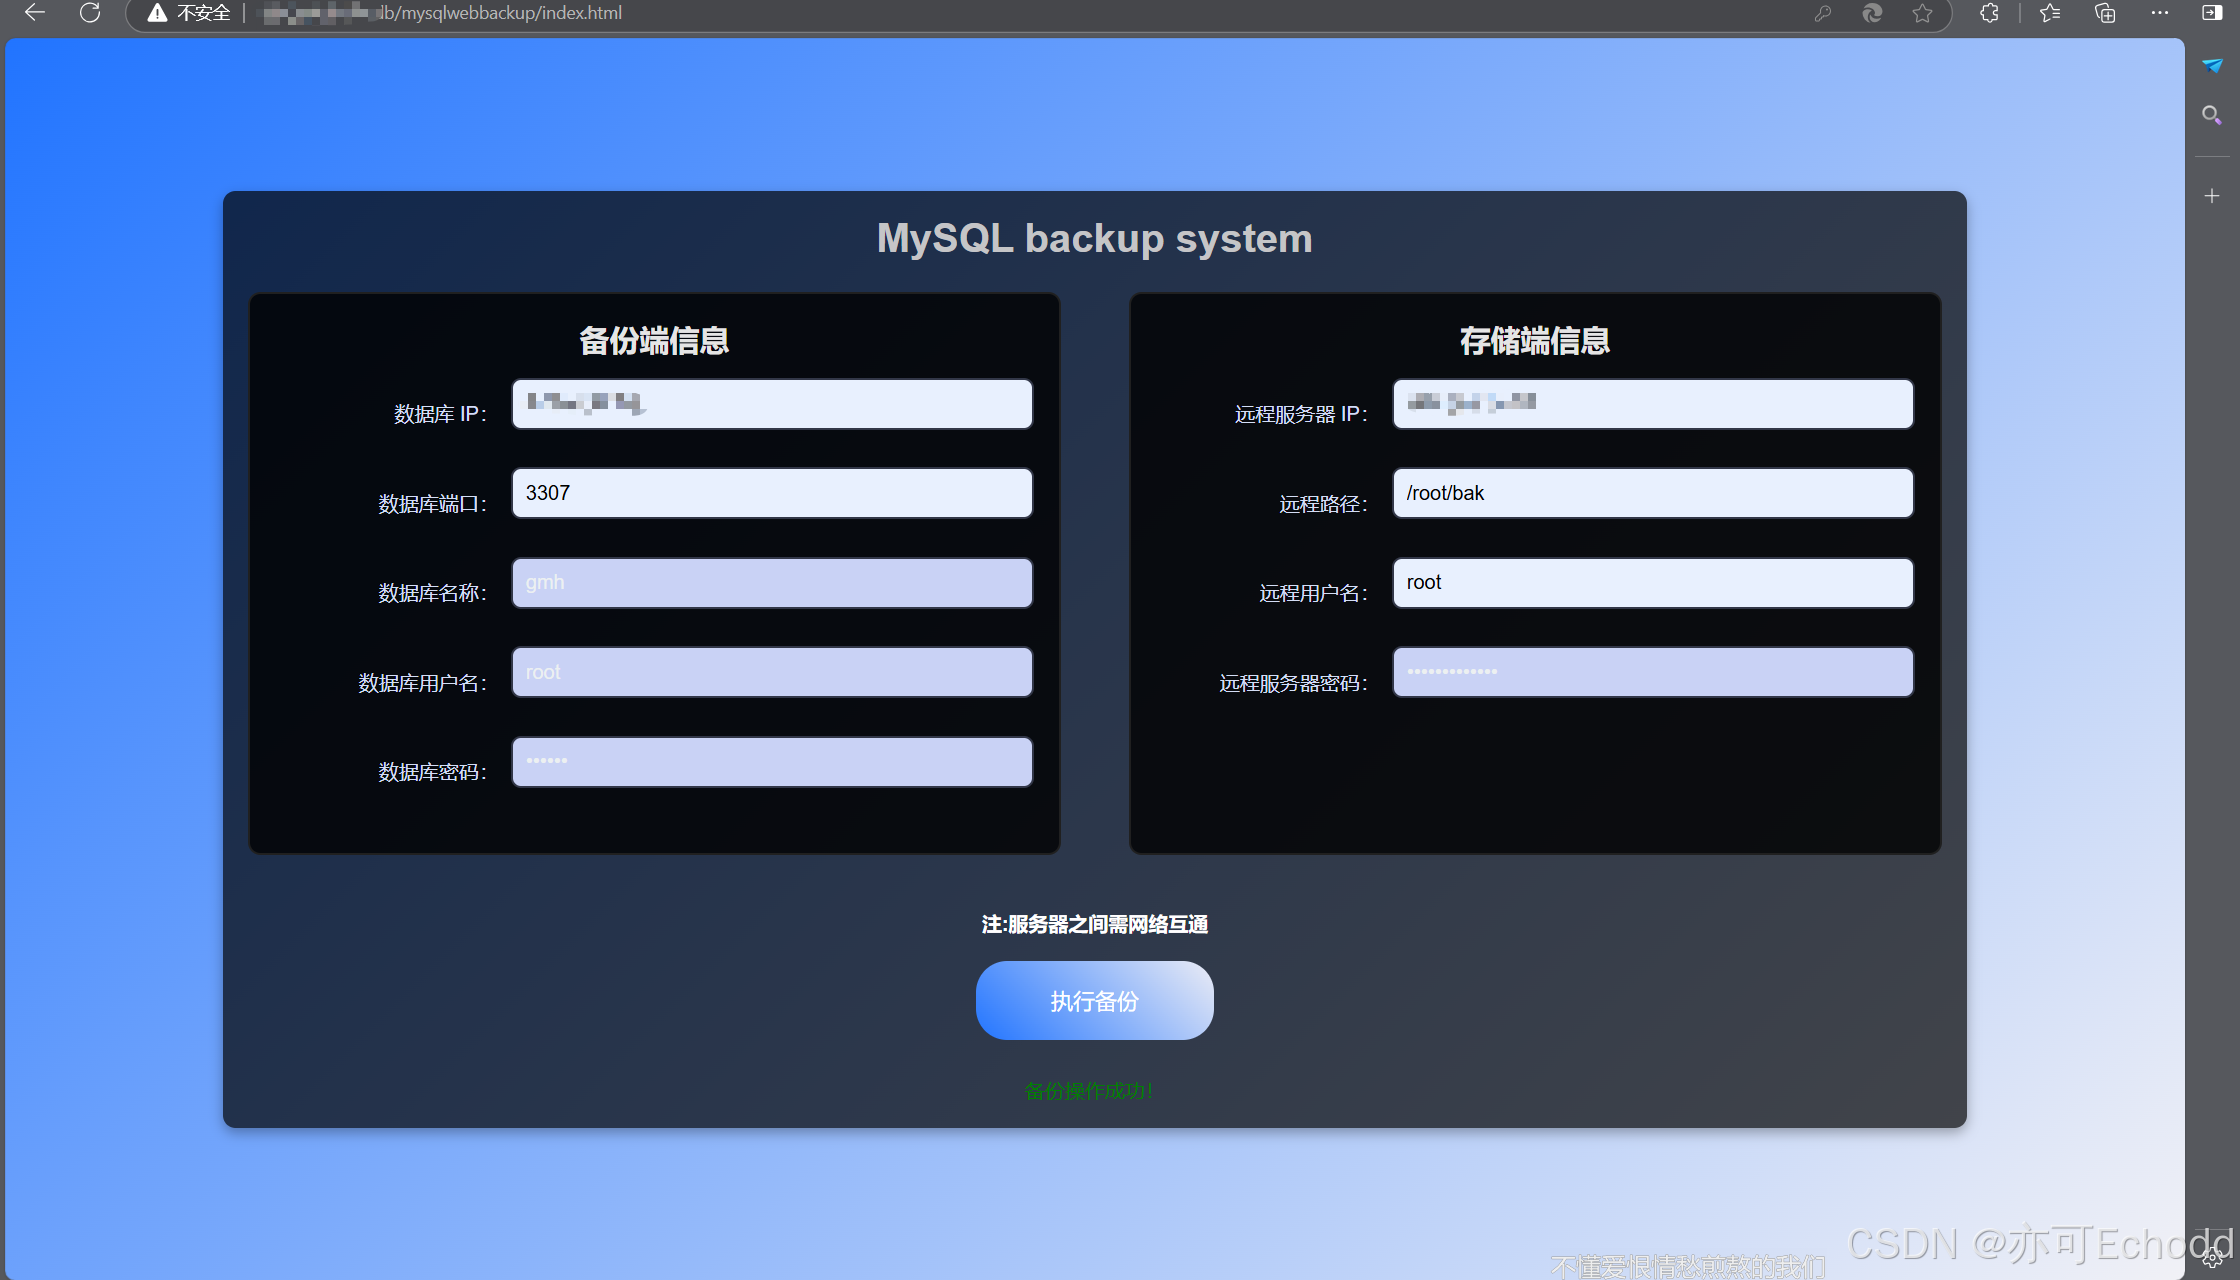
Task: Click the MySQL backup system heading
Action: pos(1095,239)
